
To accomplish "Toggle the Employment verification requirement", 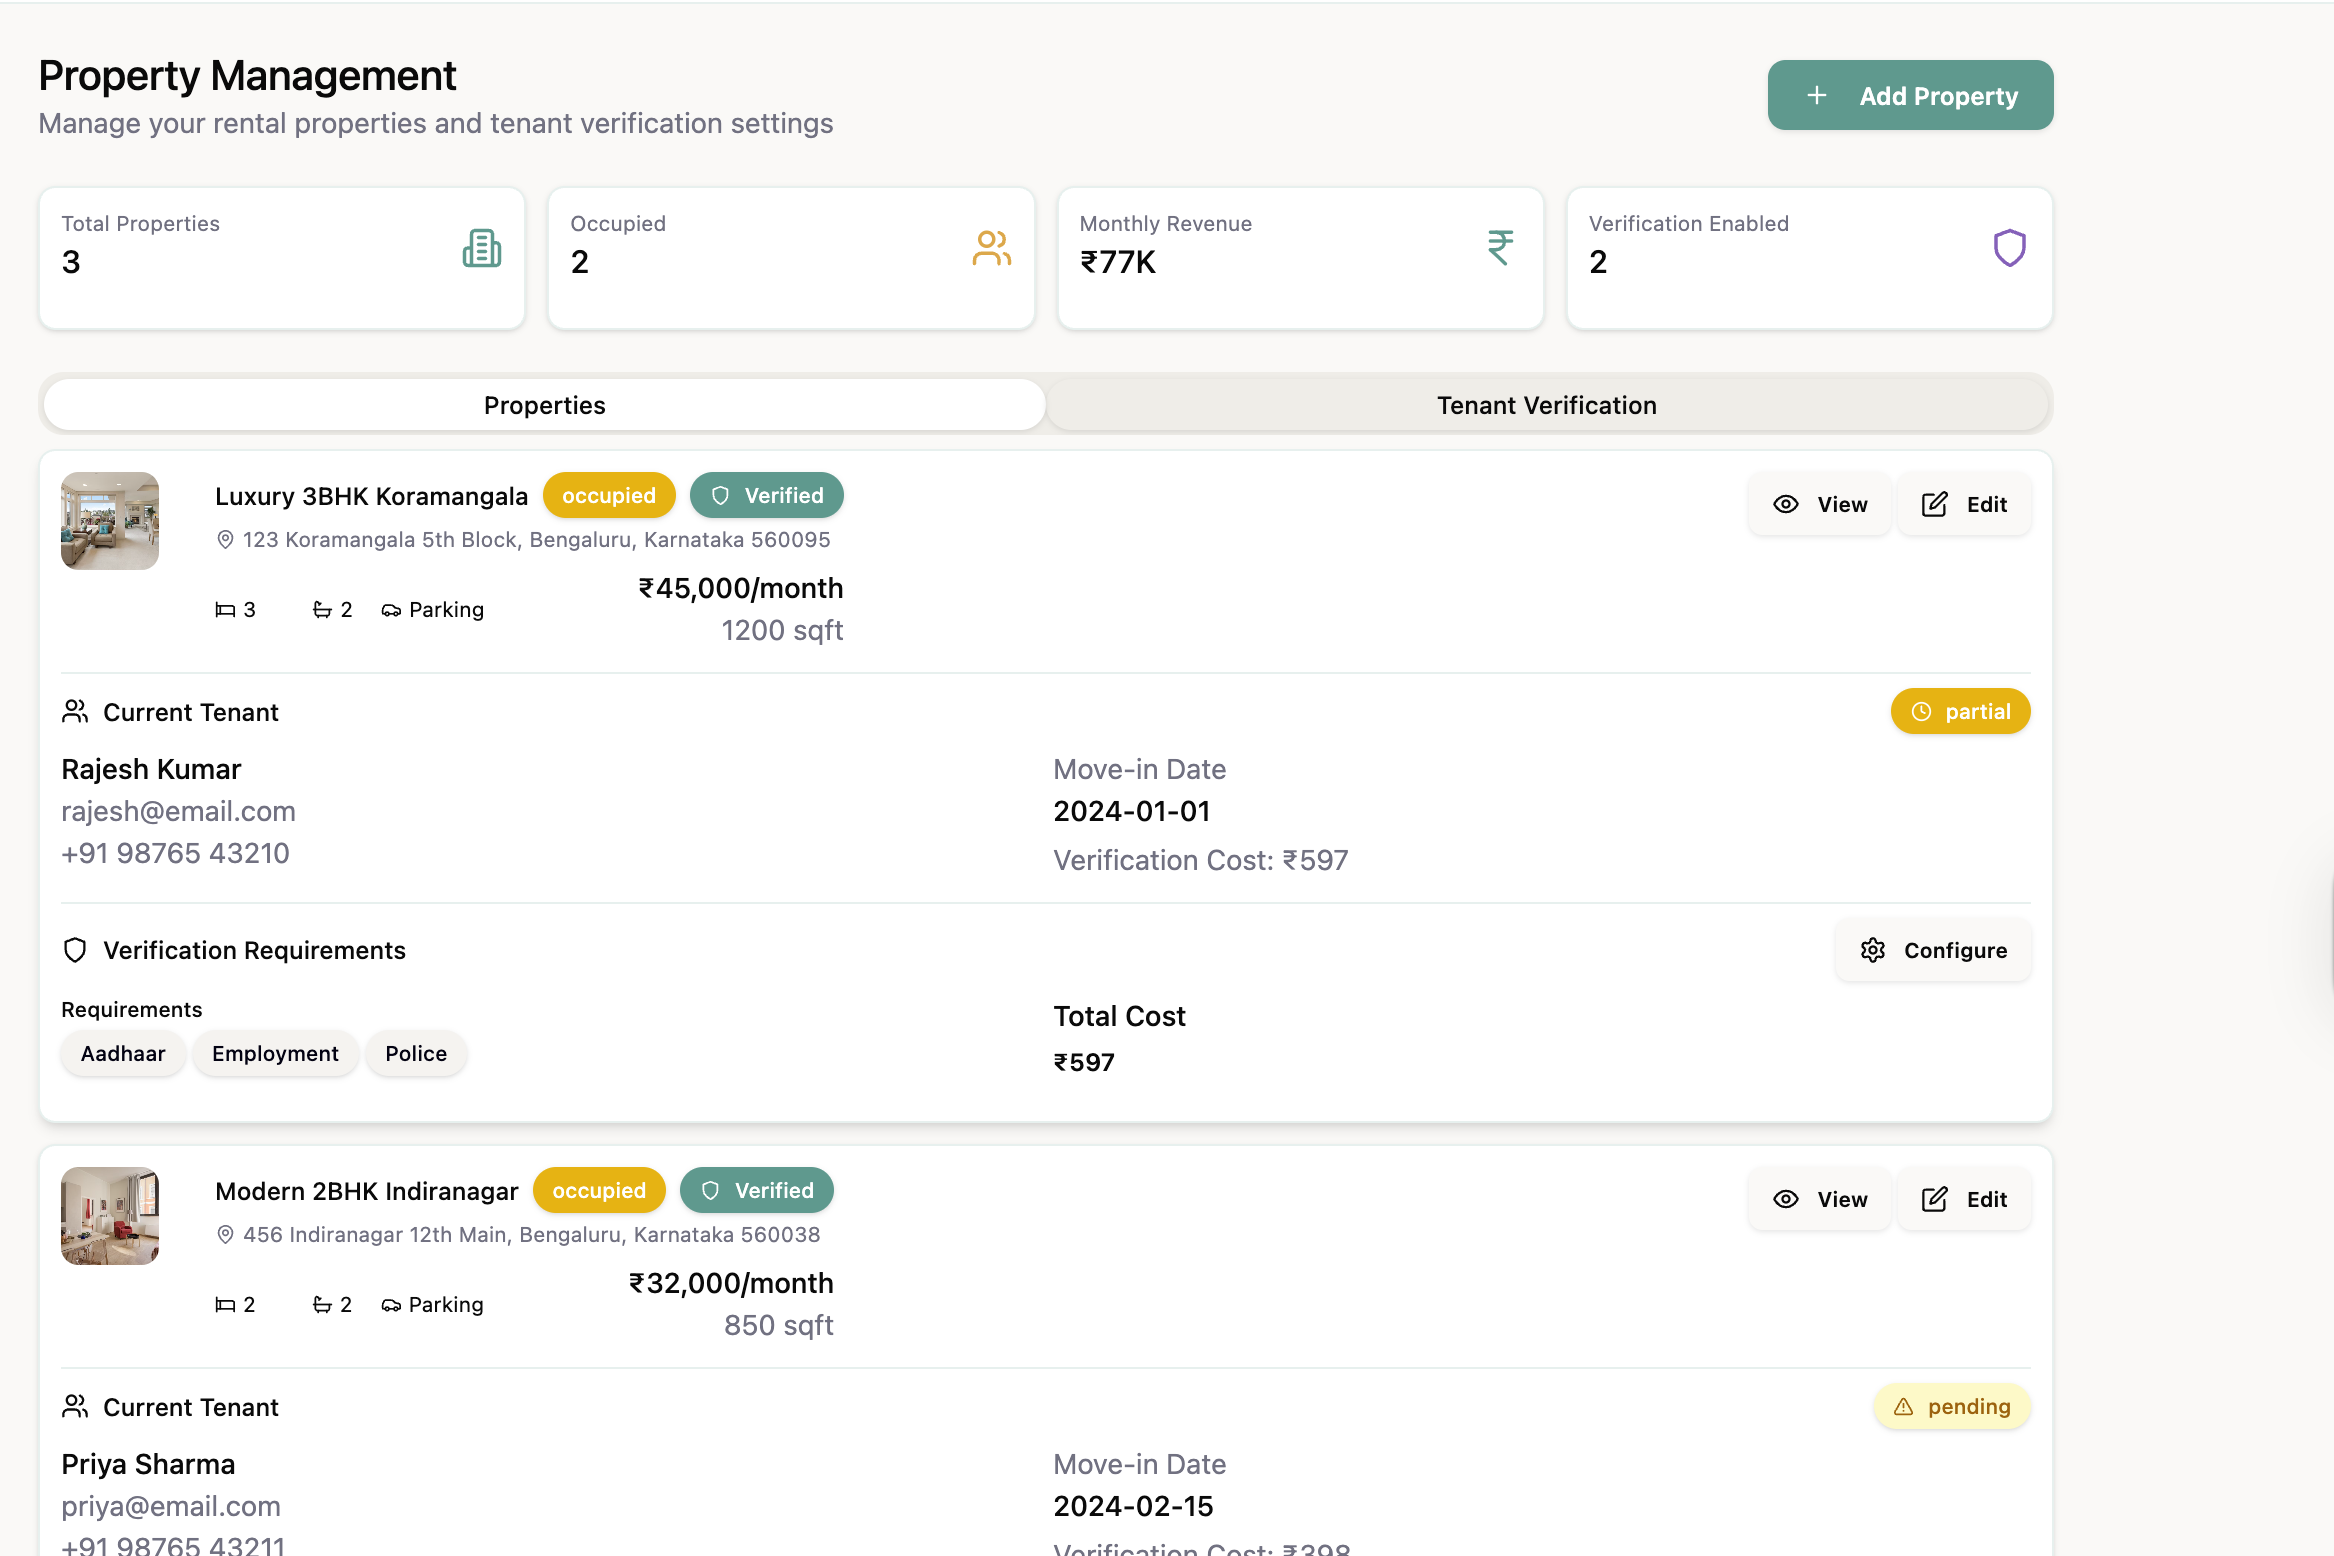I will [275, 1053].
